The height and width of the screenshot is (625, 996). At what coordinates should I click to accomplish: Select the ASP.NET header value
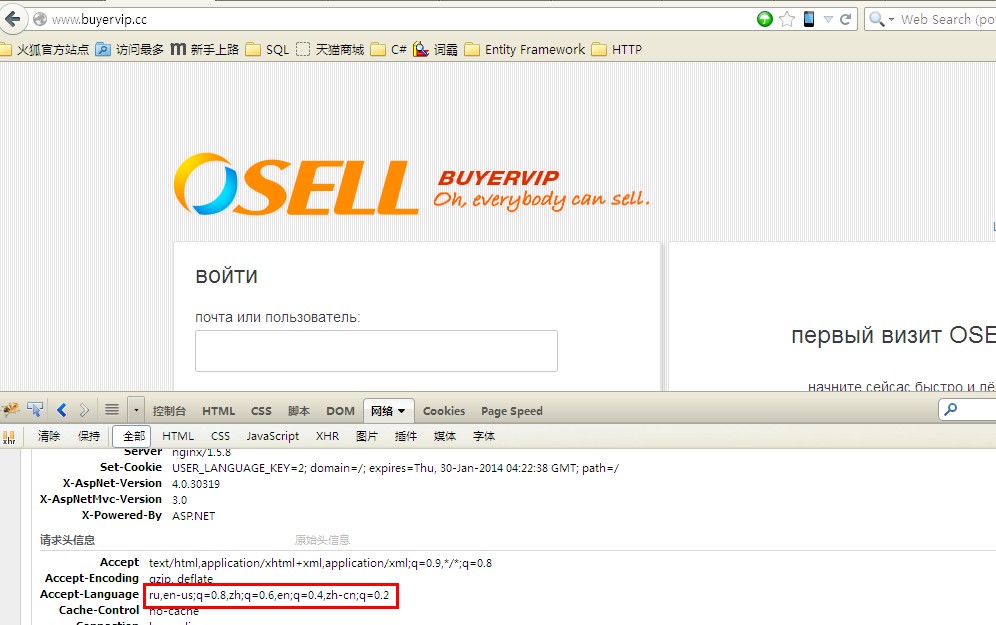pyautogui.click(x=194, y=516)
